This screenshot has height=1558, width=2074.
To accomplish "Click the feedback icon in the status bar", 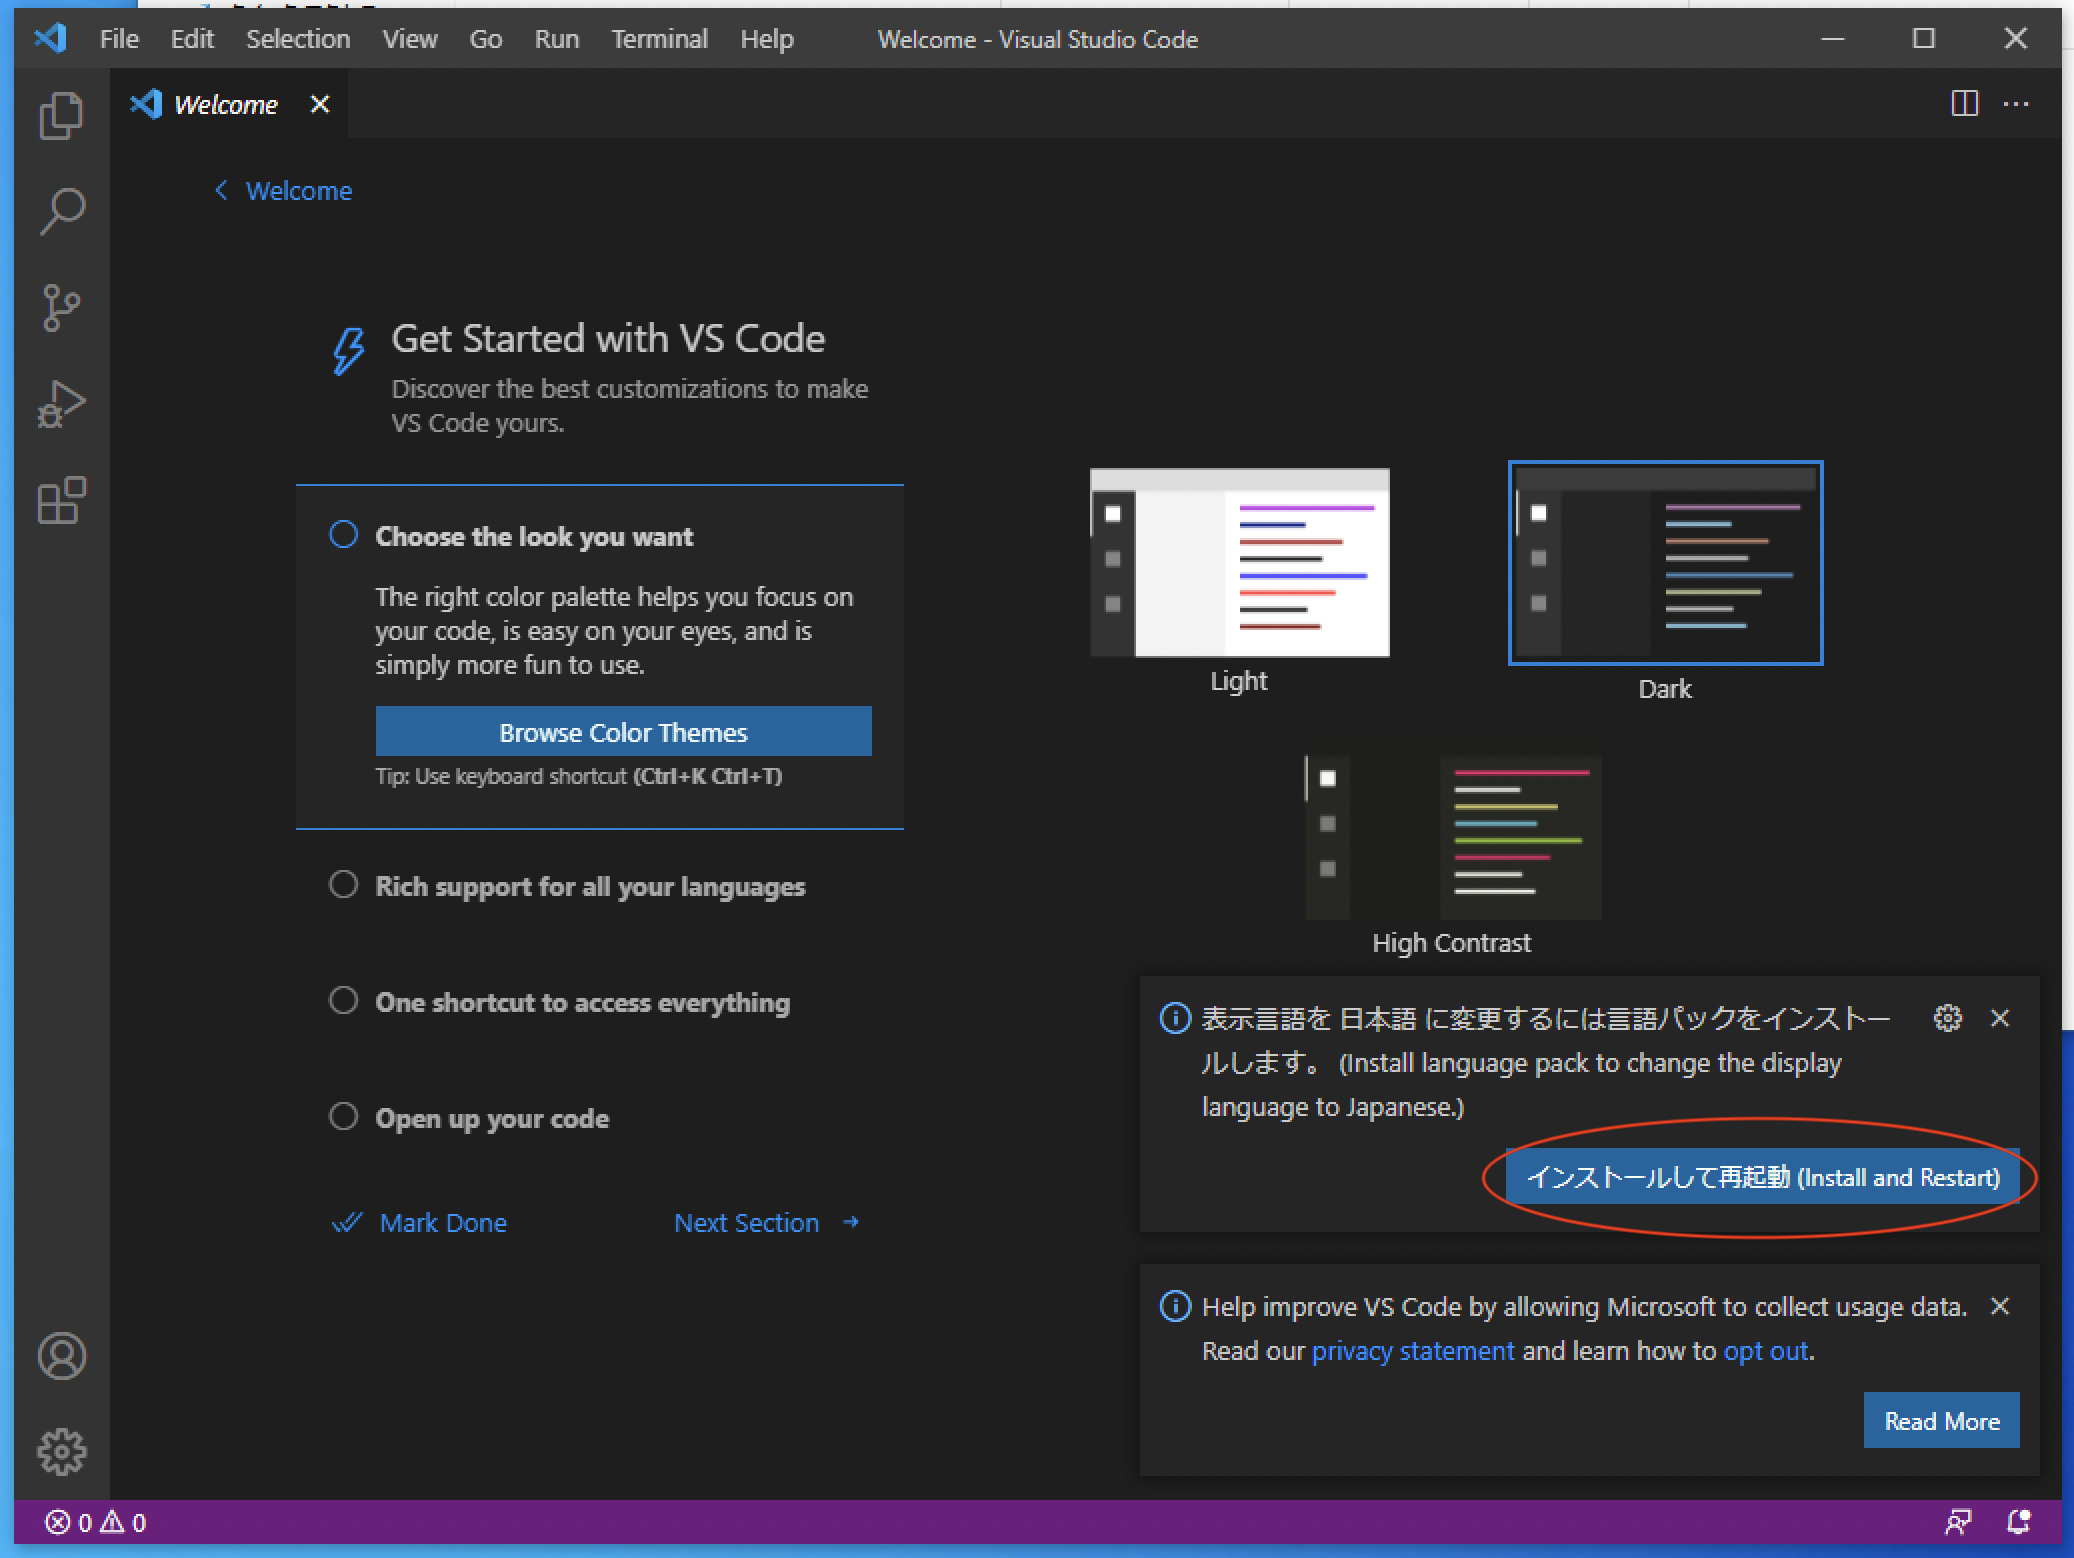I will pos(1958,1522).
